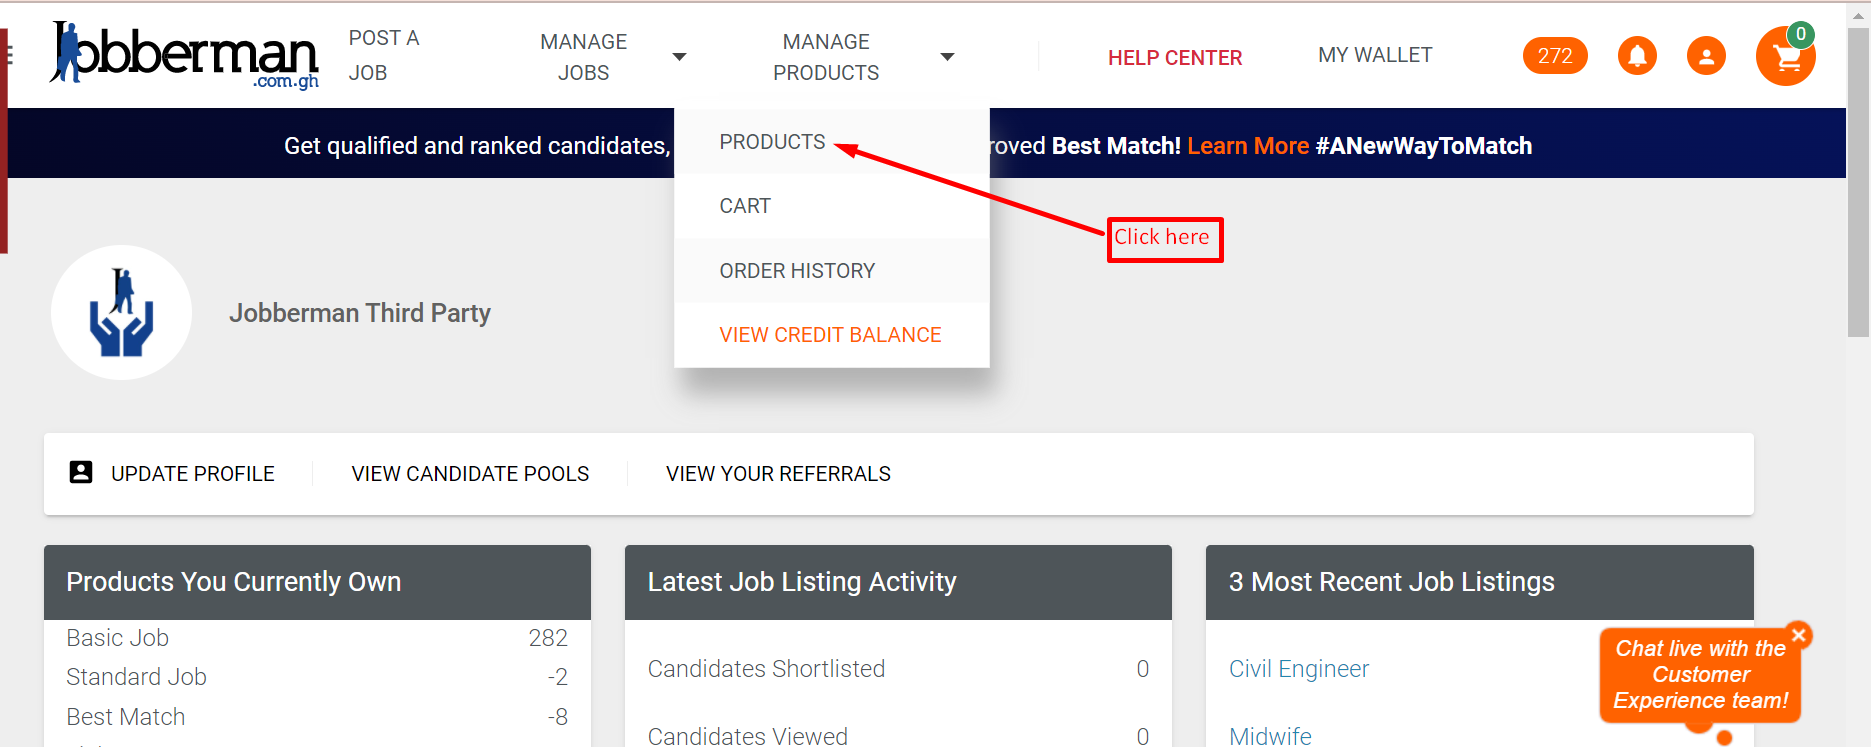Click the Jobberman logo
The height and width of the screenshot is (747, 1871).
184,55
